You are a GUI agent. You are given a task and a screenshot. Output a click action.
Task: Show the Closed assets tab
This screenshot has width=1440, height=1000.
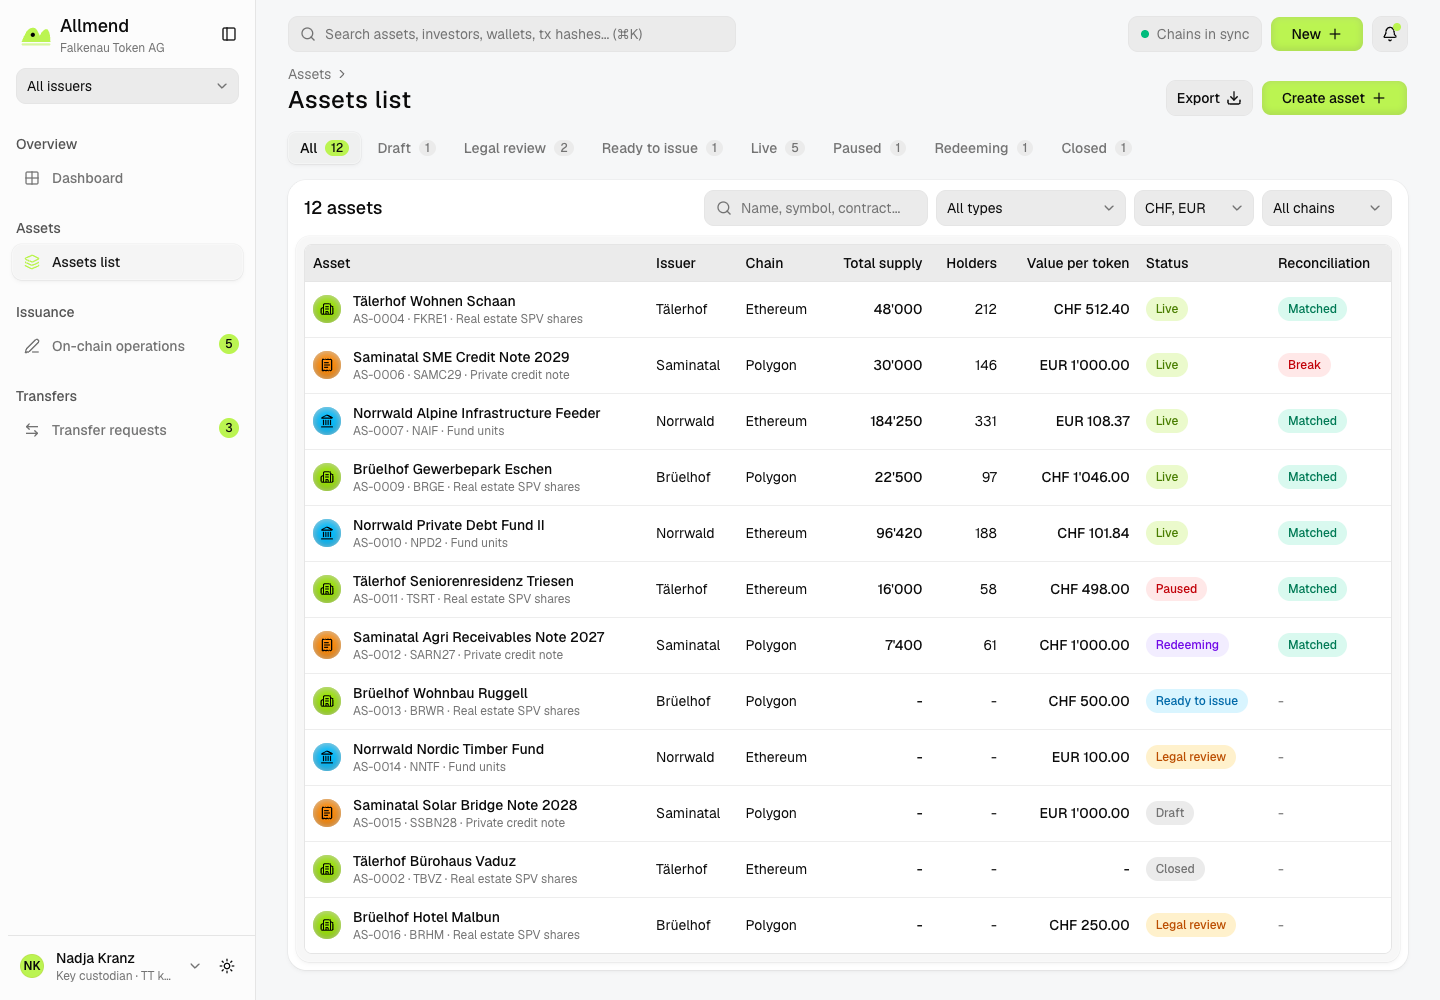1096,148
